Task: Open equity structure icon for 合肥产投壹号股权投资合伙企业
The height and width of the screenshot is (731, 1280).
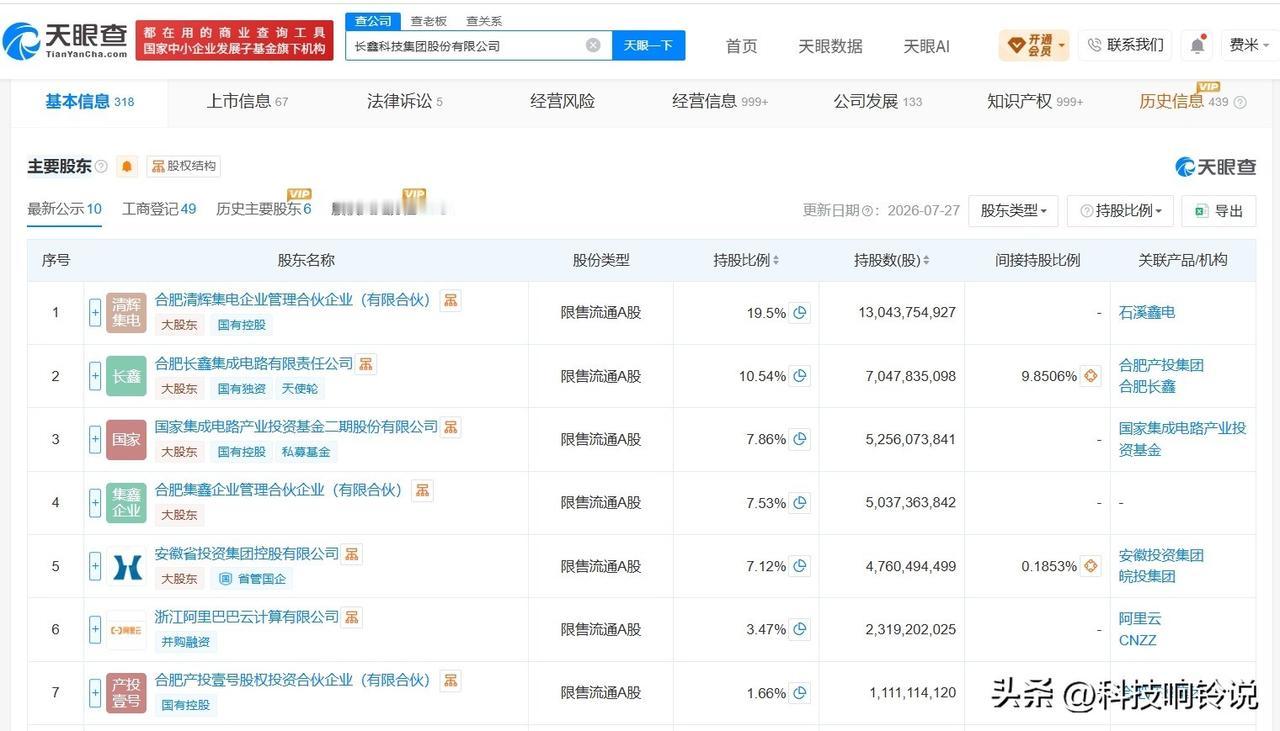Action: point(451,680)
